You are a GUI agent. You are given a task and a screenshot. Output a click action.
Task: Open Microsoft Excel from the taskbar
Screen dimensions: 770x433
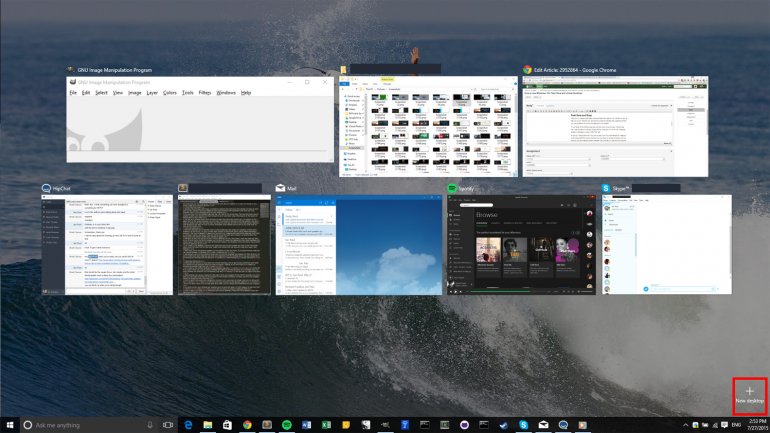click(x=326, y=425)
